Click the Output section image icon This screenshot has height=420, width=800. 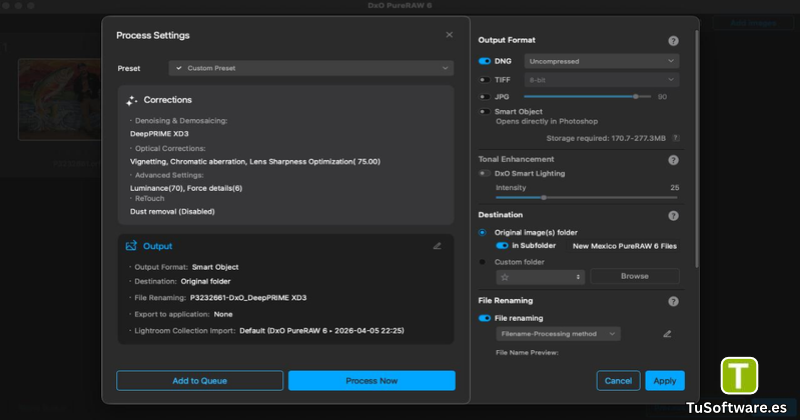pyautogui.click(x=131, y=245)
